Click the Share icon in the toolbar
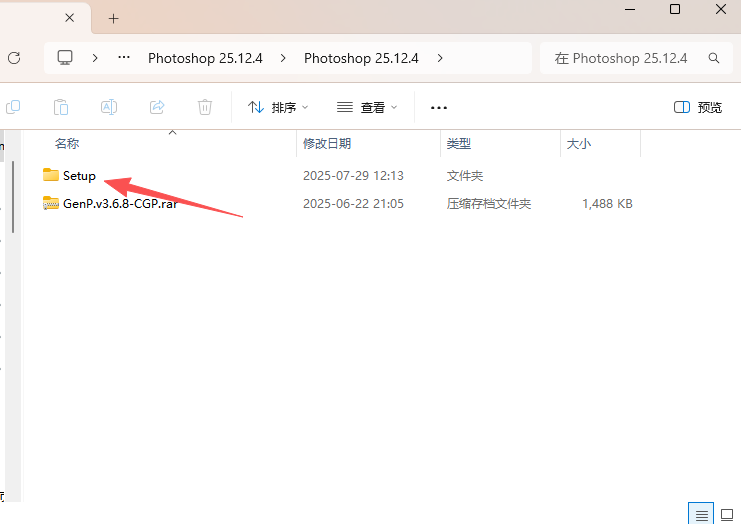Screen dimensions: 741x524 tap(157, 107)
